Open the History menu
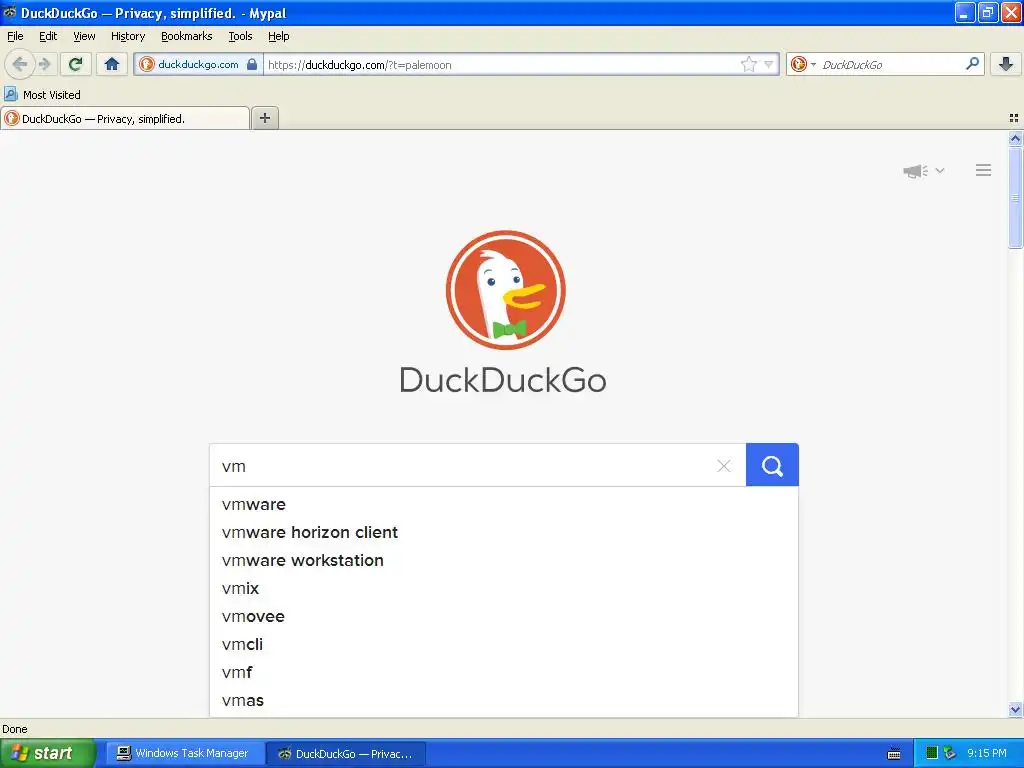Image resolution: width=1024 pixels, height=768 pixels. coord(127,36)
